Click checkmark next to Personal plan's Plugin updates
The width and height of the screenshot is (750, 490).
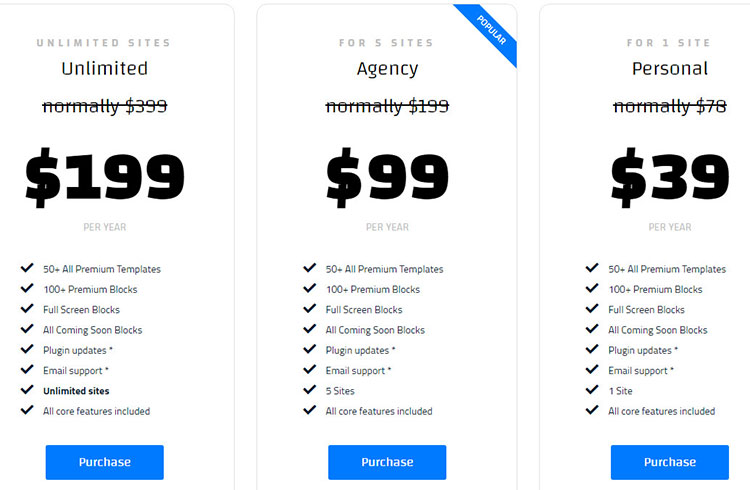592,350
